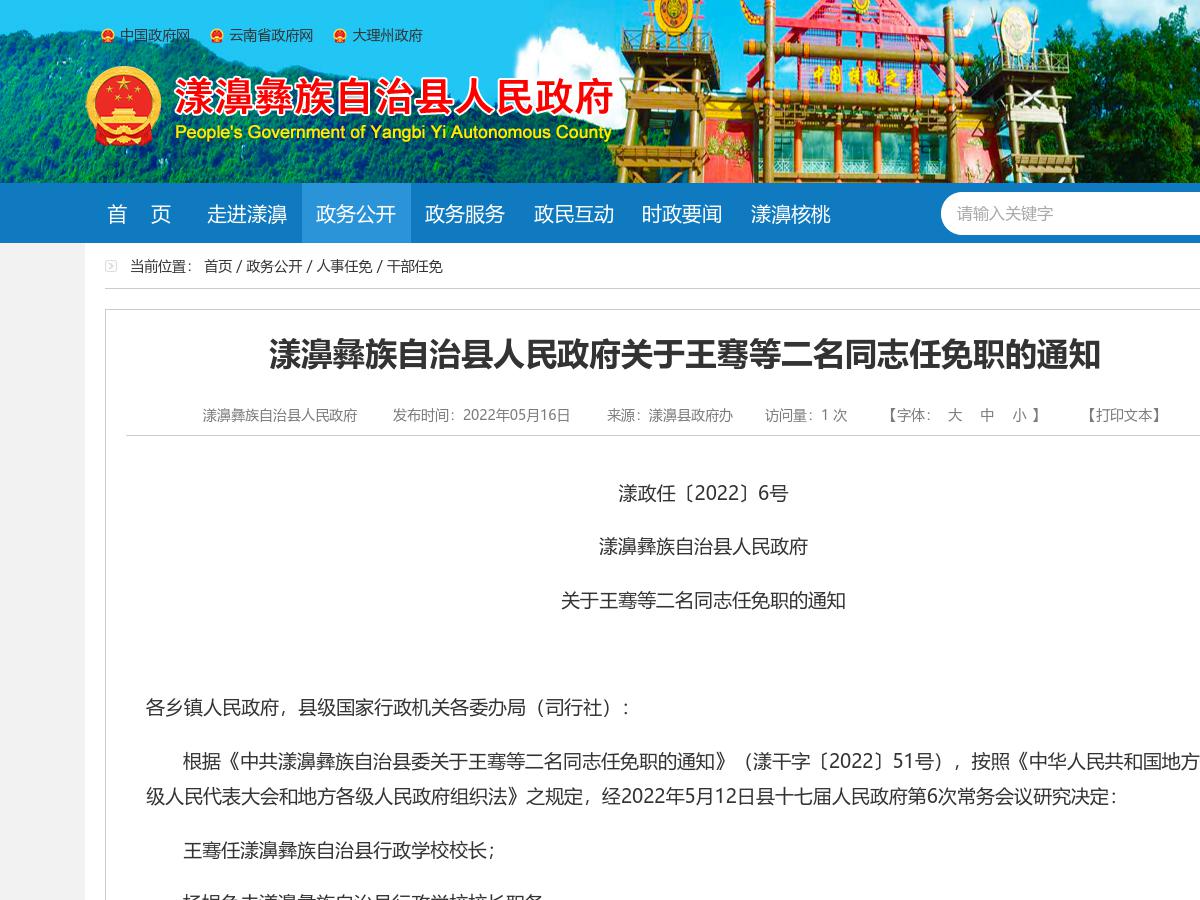Click the large national emblem logo
The image size is (1200, 900).
click(124, 106)
